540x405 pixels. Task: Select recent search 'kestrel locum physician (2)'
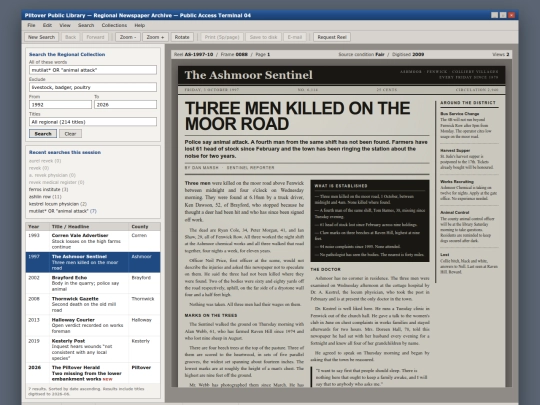pyautogui.click(x=58, y=204)
